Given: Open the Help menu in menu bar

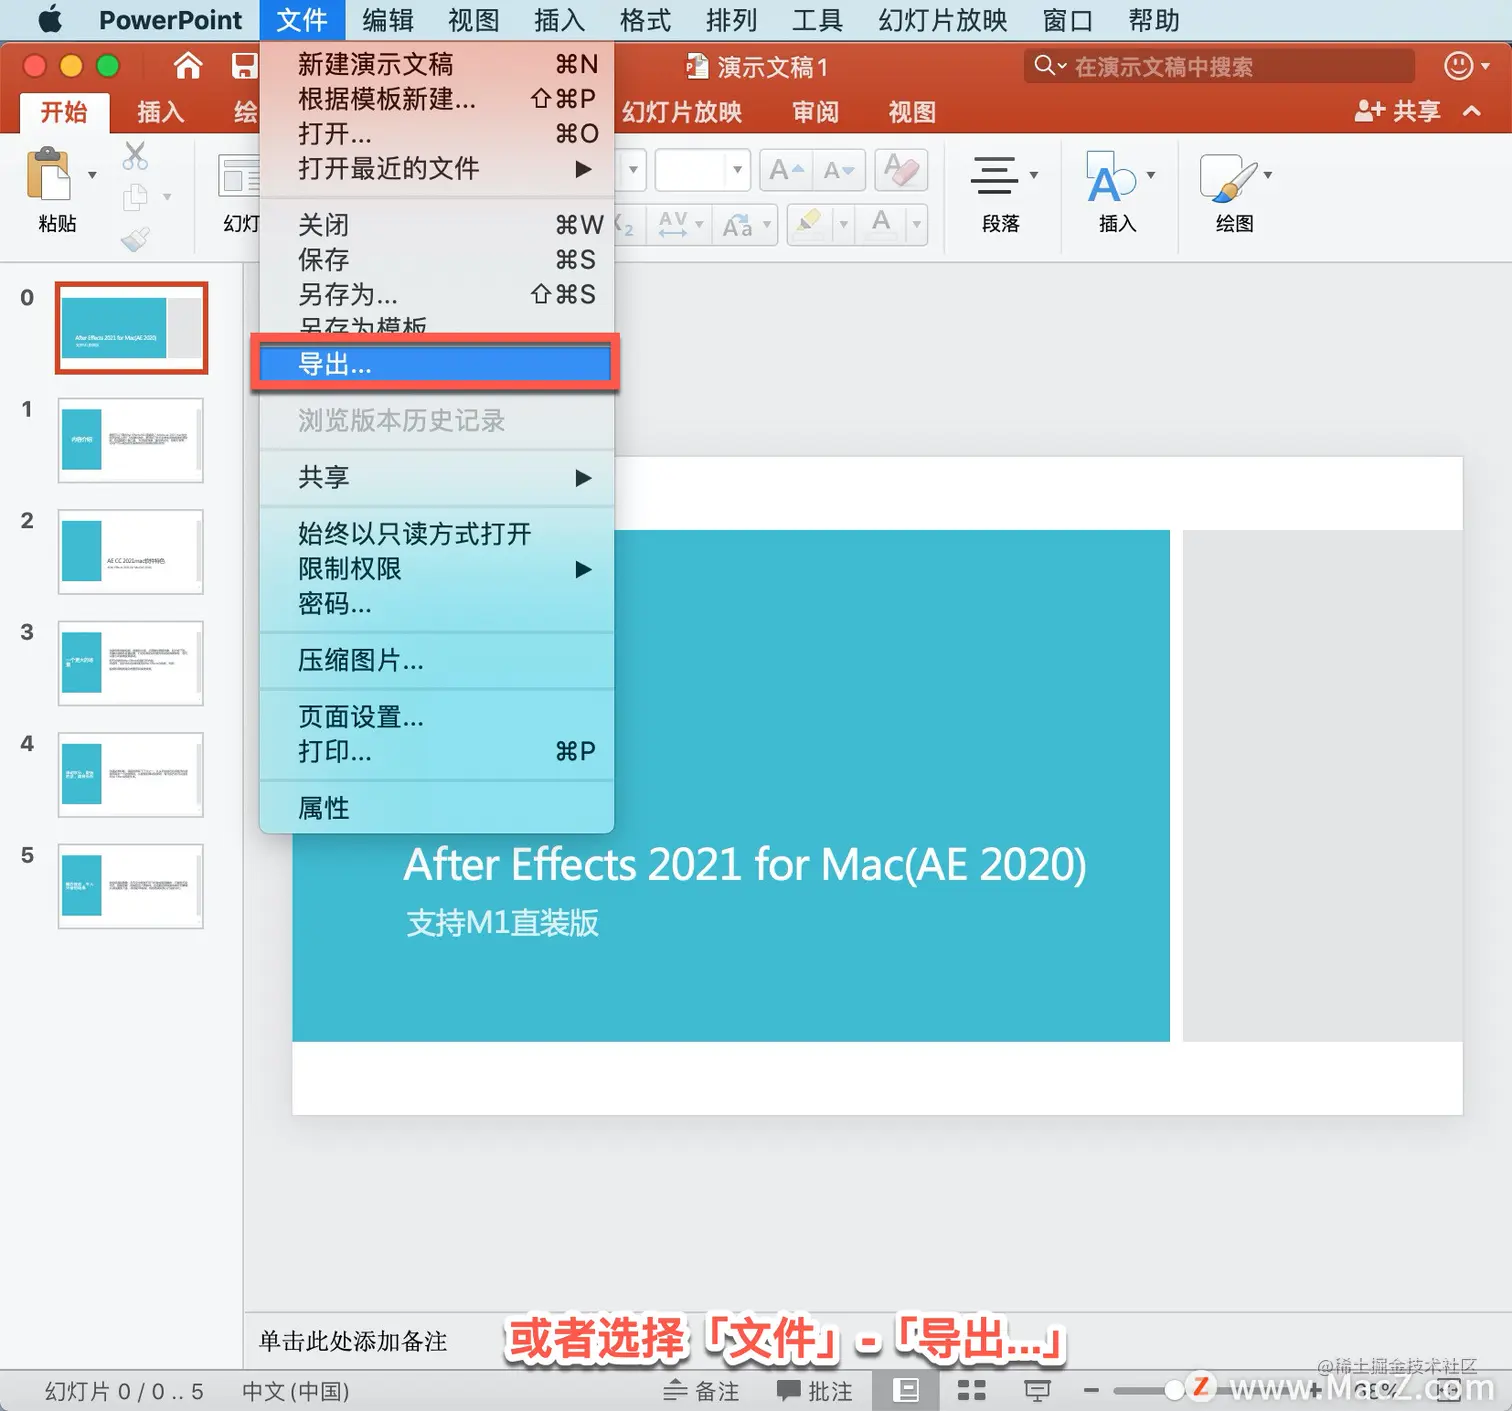Looking at the screenshot, I should (x=1154, y=20).
